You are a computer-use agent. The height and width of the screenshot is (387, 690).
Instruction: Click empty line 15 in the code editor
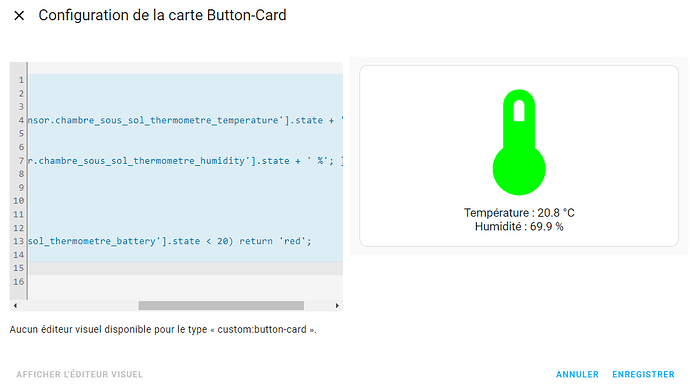point(185,268)
